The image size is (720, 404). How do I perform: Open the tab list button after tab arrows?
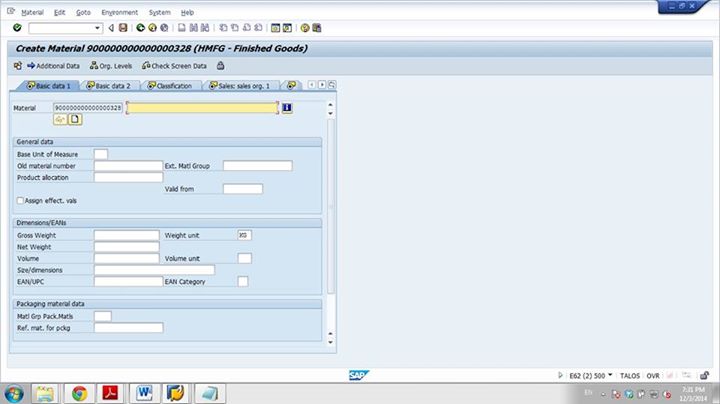(332, 85)
